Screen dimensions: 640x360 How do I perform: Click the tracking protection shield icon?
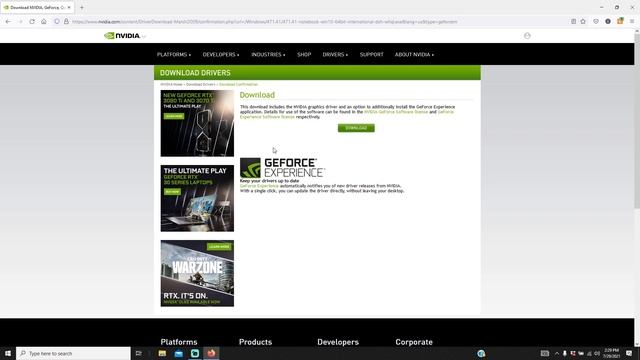(57, 22)
